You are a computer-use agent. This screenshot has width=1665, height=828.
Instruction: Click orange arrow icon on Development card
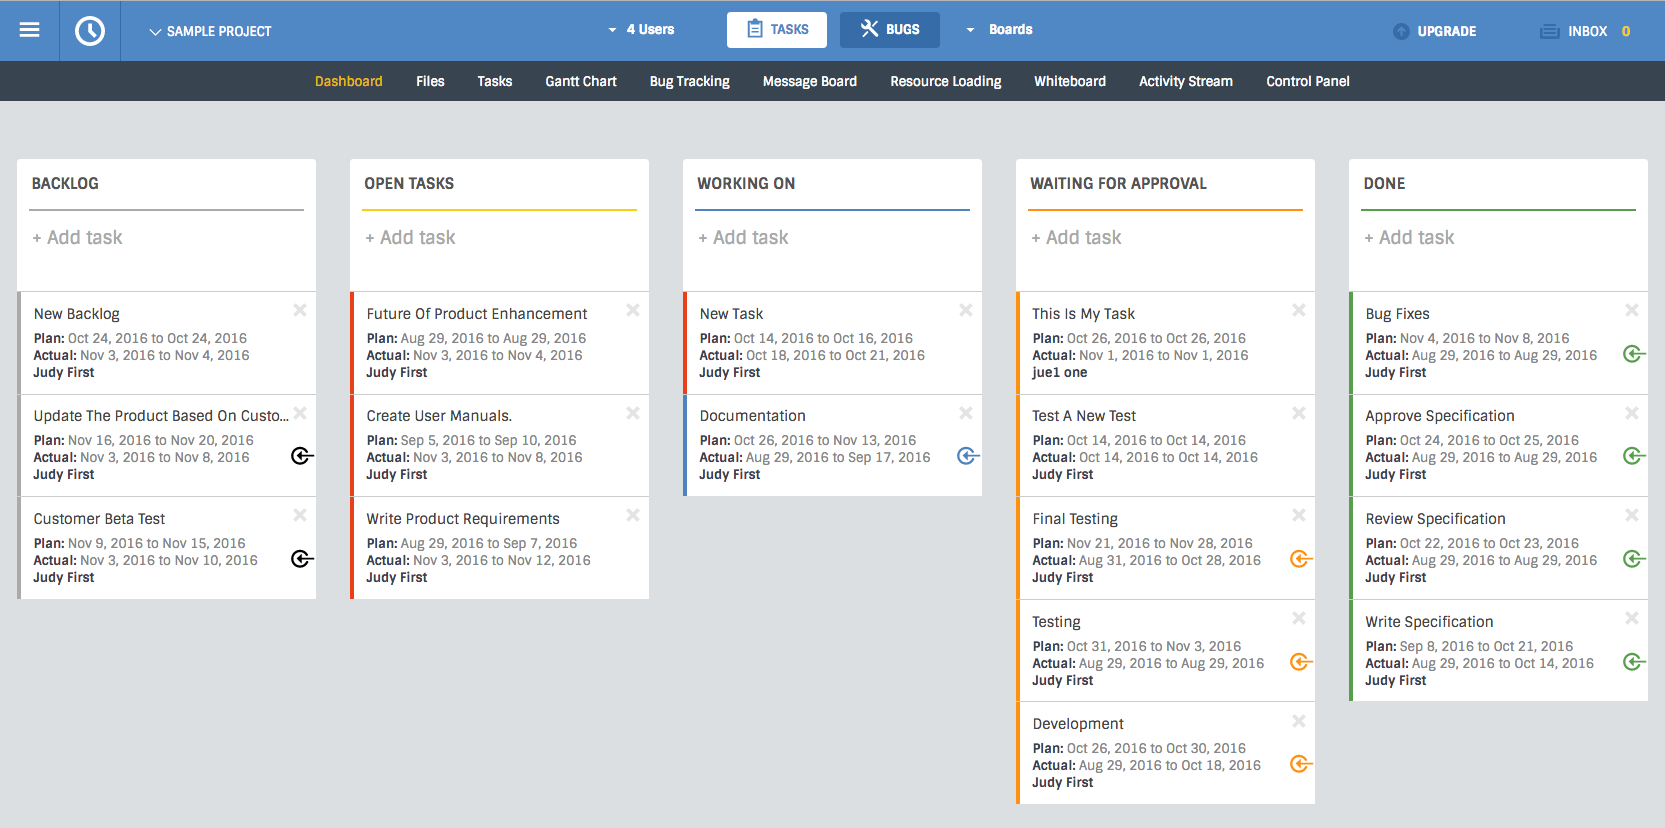tap(1301, 764)
